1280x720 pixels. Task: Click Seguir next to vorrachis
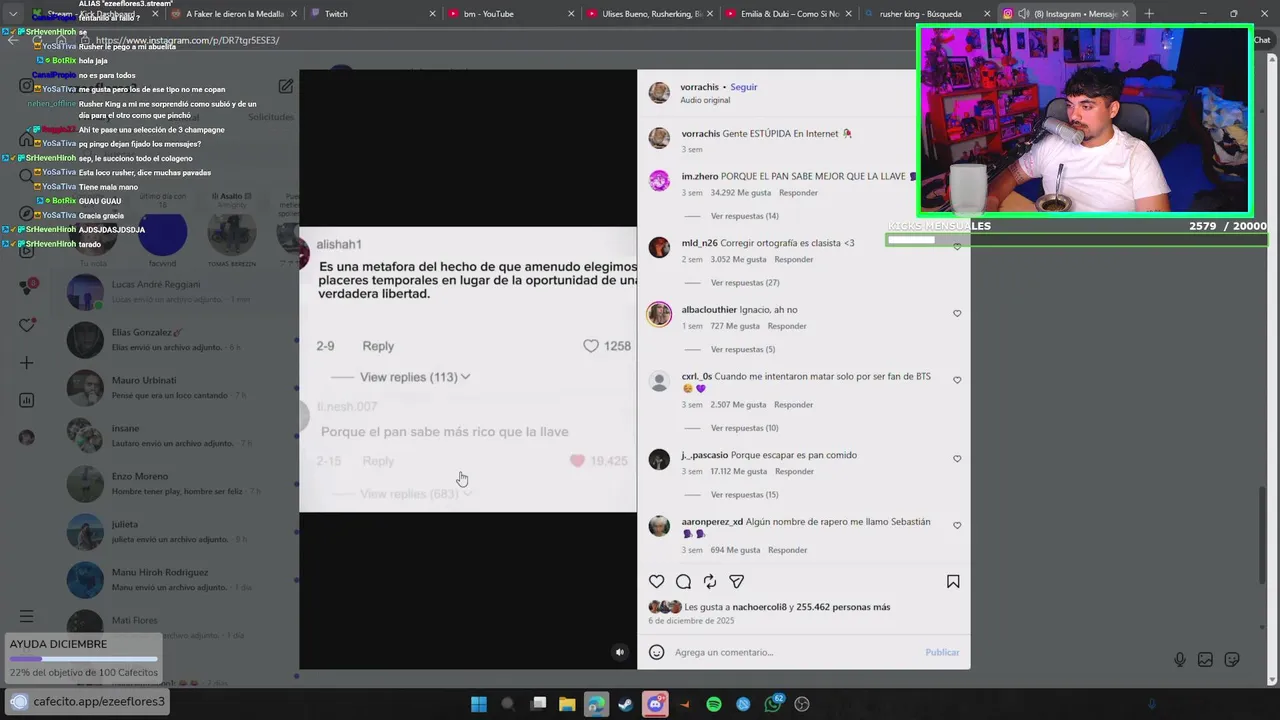click(744, 87)
